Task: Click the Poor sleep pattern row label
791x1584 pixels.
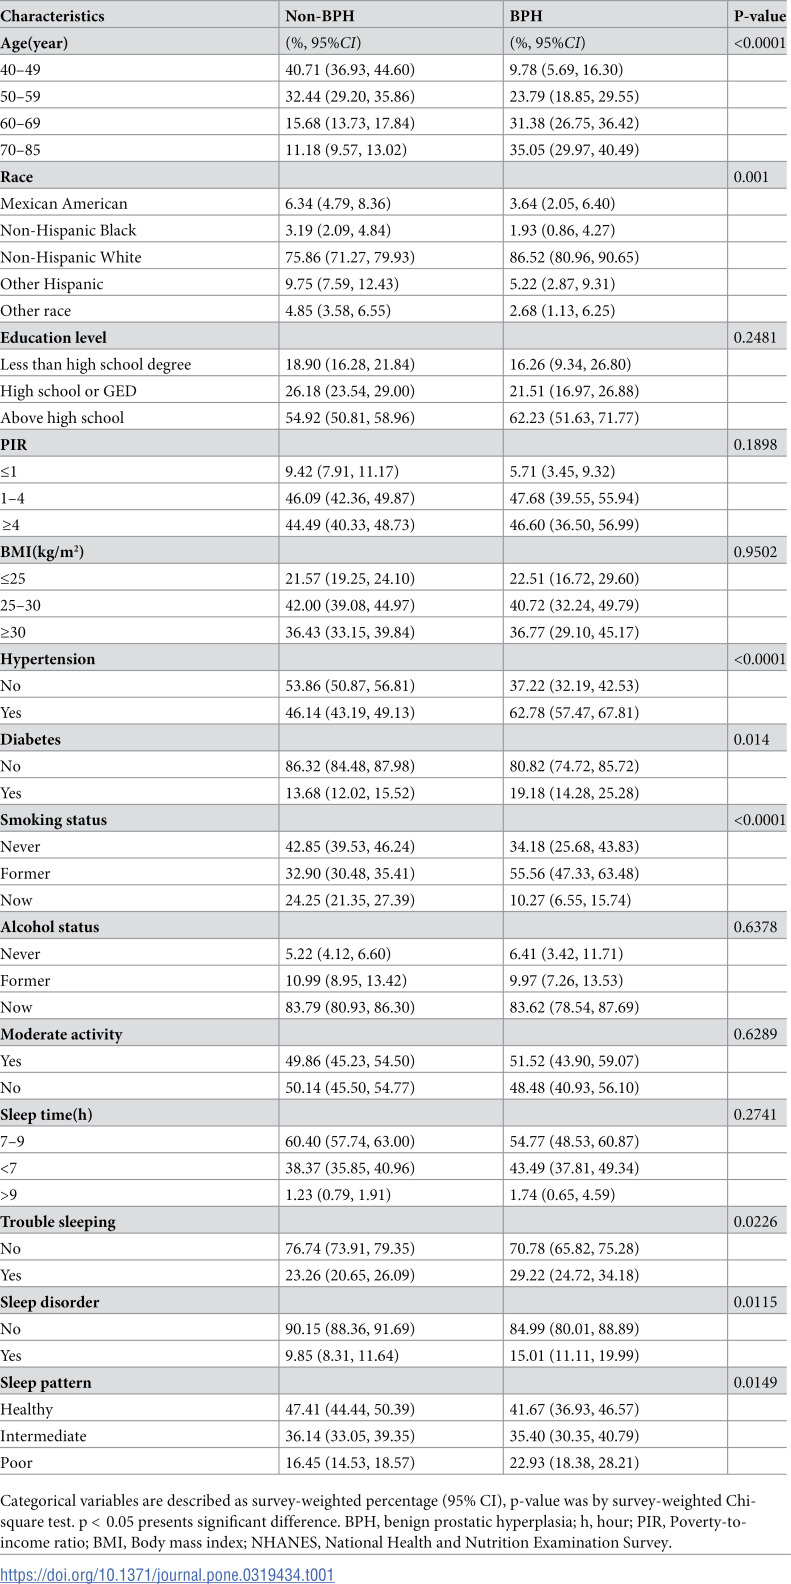Action: (x=17, y=1462)
